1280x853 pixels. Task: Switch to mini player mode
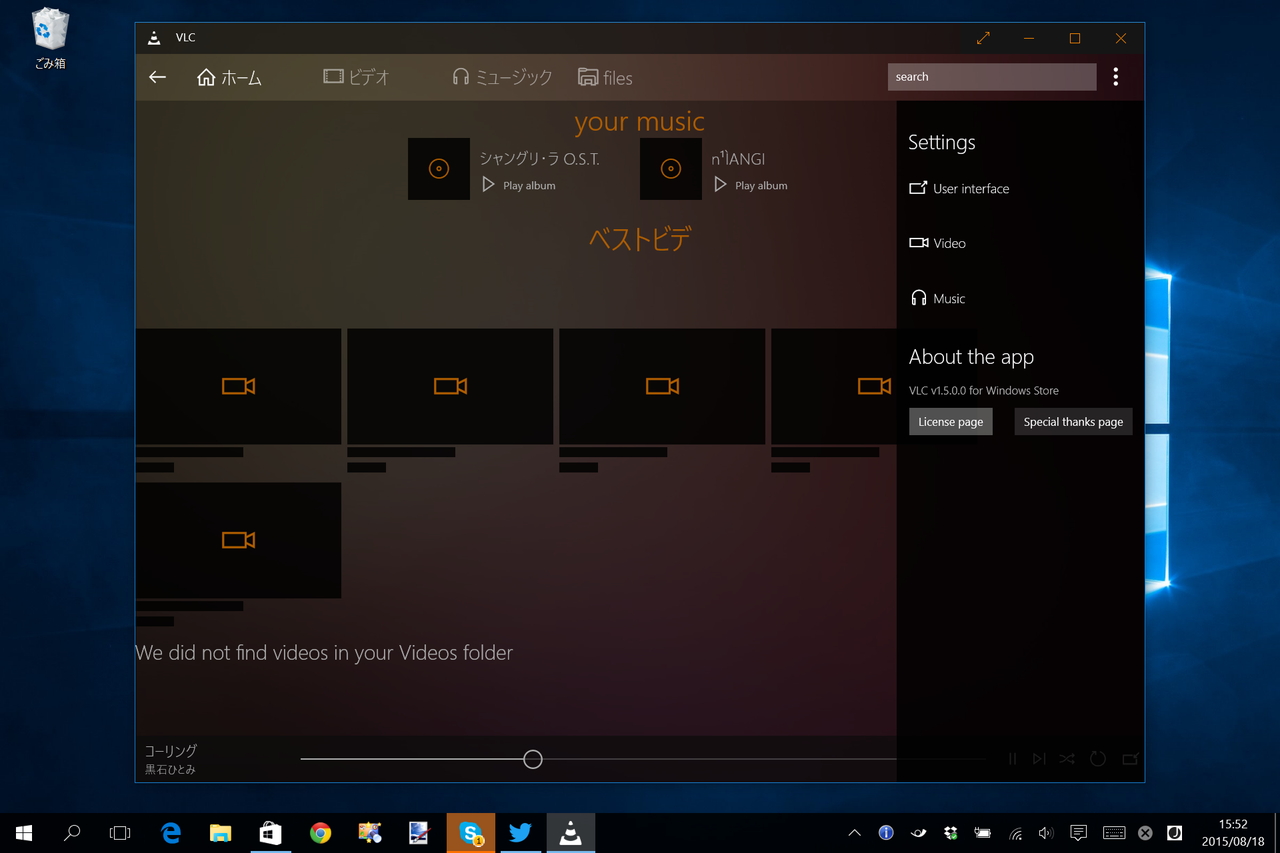coord(1129,759)
